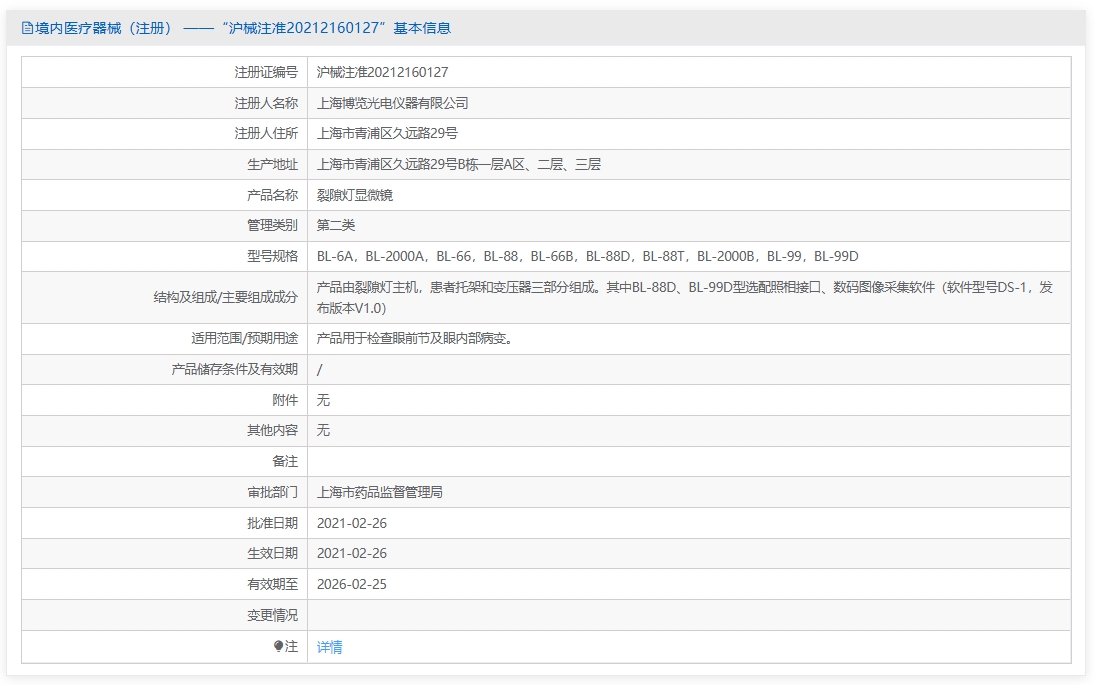
Task: Click the 批准日期 label
Action: tap(272, 523)
